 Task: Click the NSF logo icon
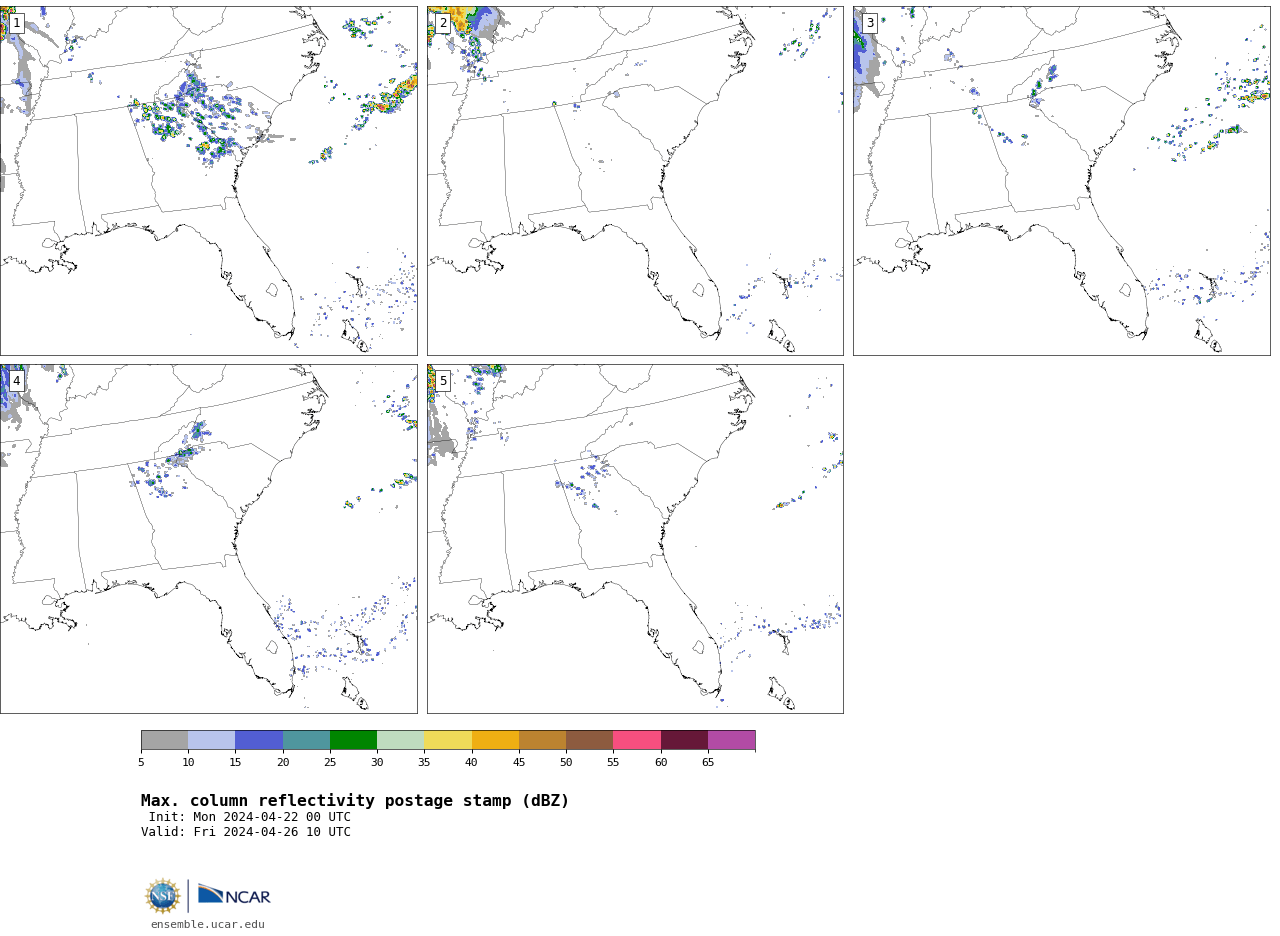(163, 896)
